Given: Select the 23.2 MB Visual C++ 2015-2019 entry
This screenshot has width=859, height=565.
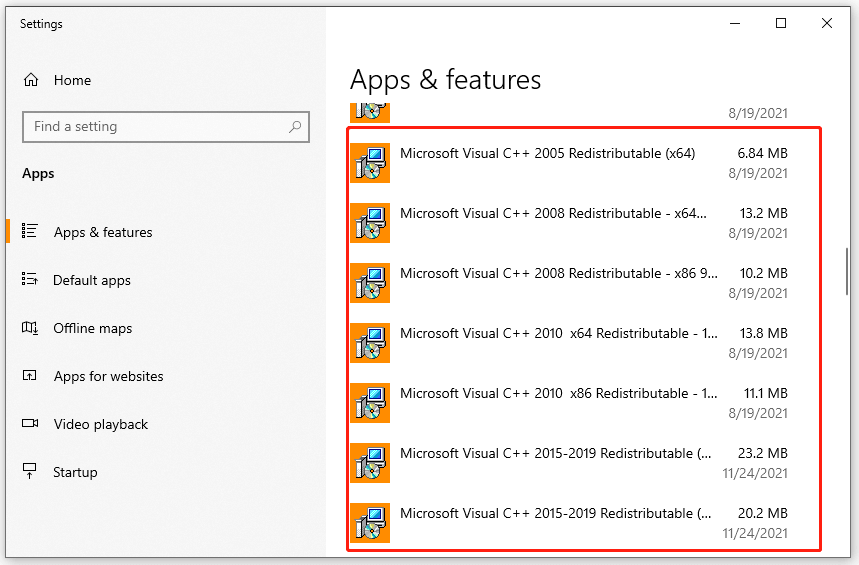Looking at the screenshot, I should (556, 453).
